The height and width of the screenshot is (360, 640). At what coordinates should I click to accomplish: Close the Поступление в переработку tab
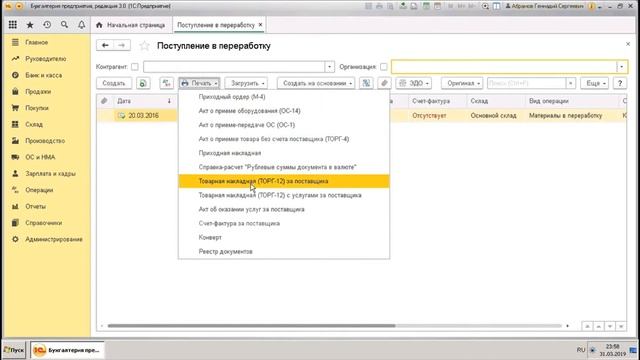pos(260,25)
